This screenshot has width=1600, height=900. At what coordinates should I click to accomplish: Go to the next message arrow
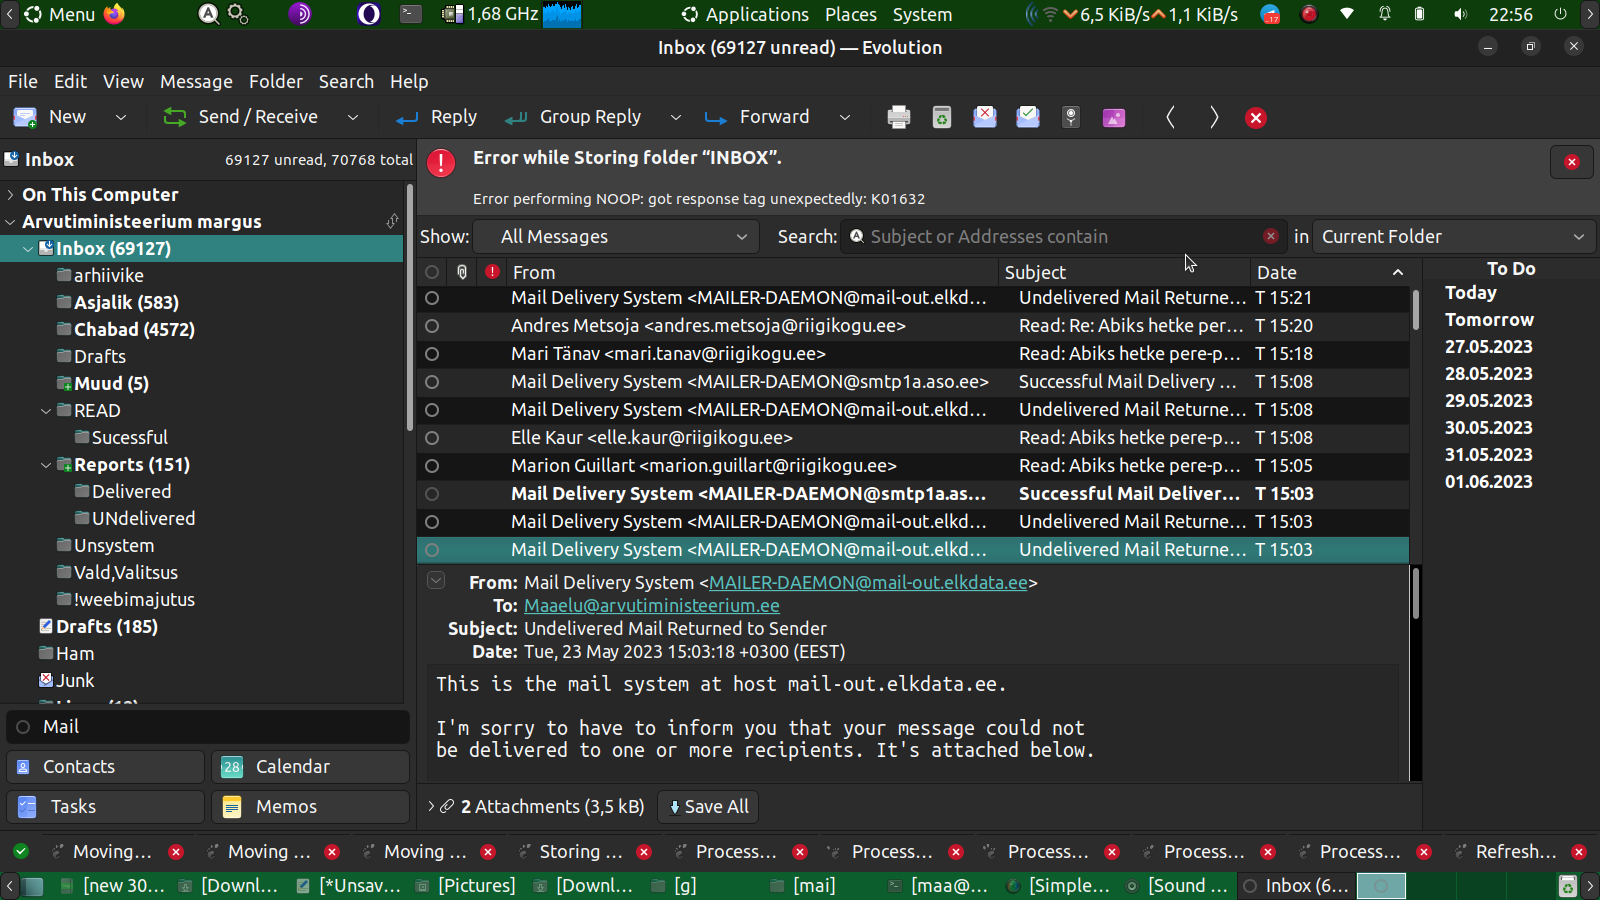click(1213, 117)
